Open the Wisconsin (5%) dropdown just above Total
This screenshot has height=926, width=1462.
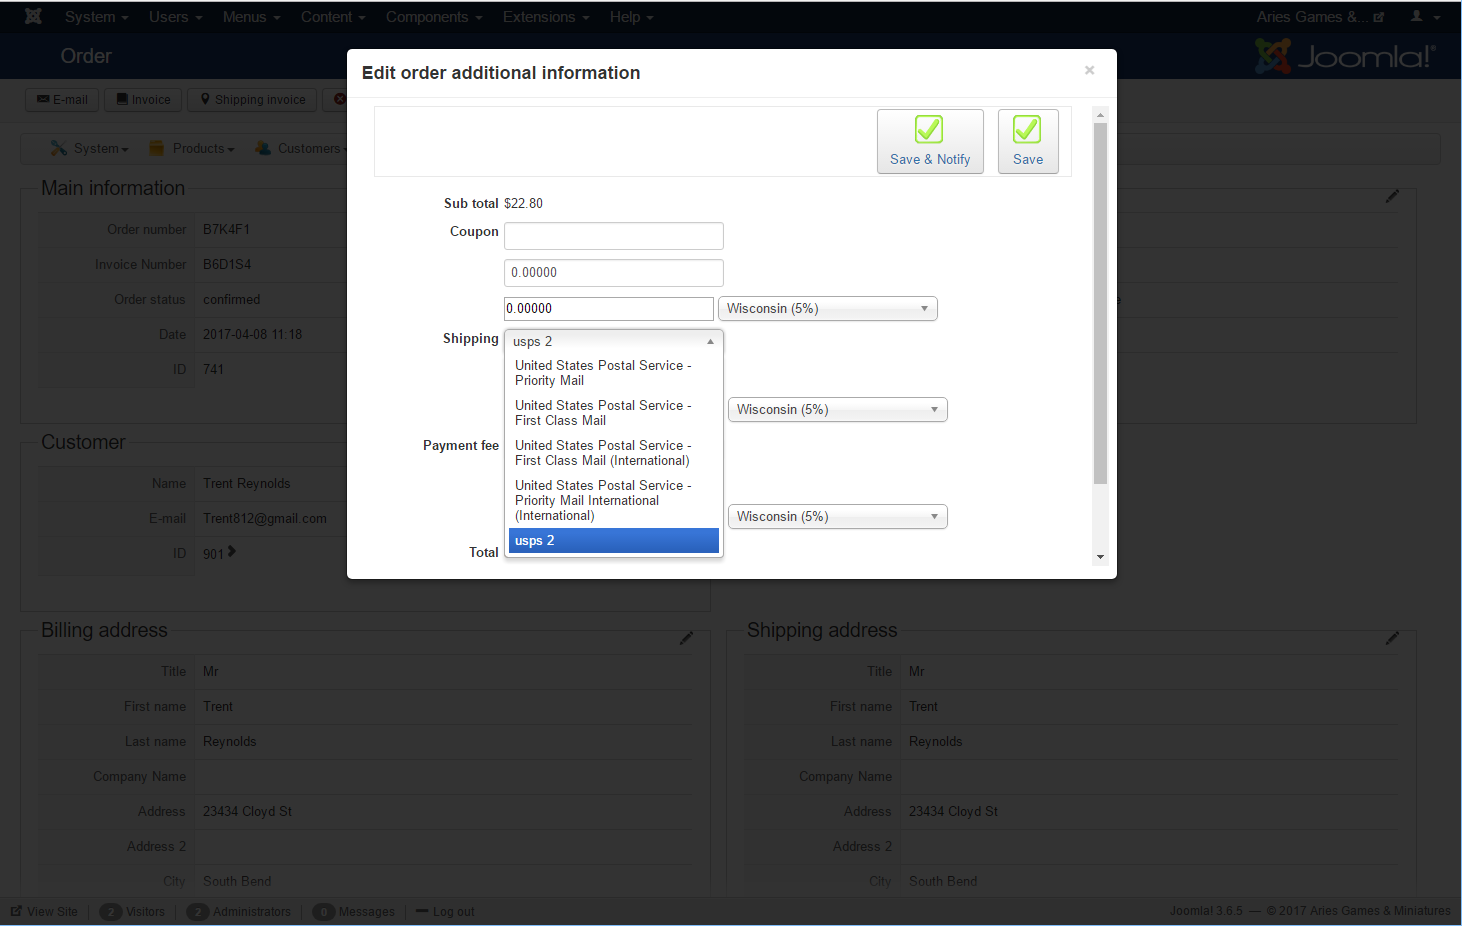point(838,516)
